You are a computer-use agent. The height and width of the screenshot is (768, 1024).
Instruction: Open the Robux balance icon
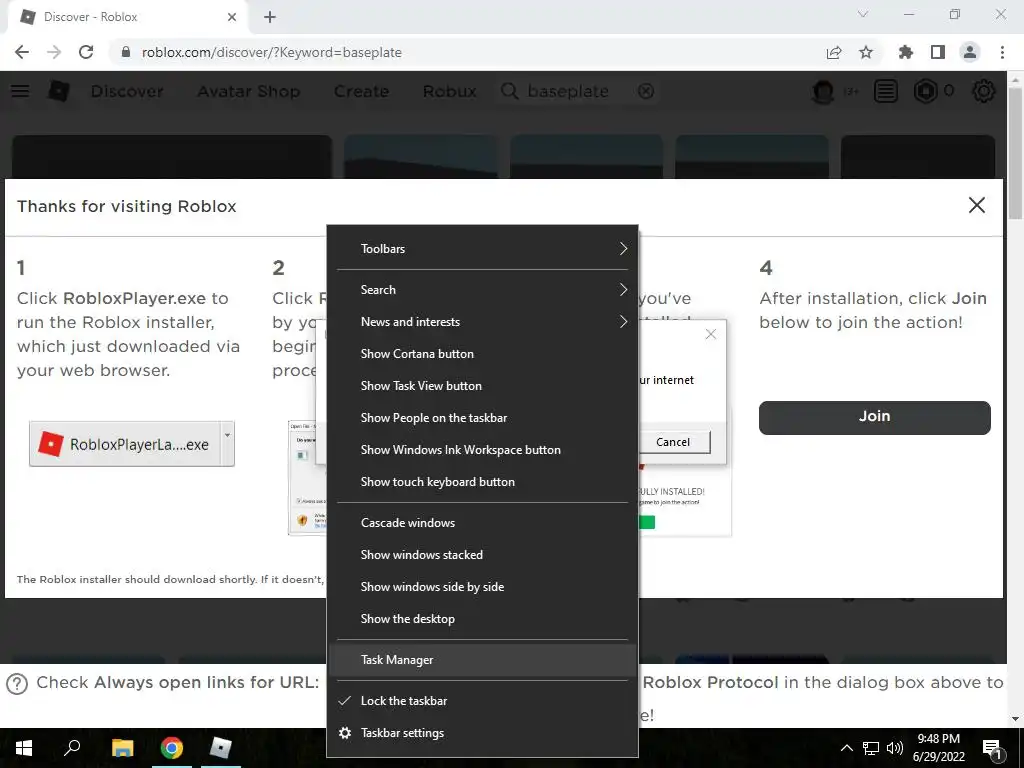(925, 91)
